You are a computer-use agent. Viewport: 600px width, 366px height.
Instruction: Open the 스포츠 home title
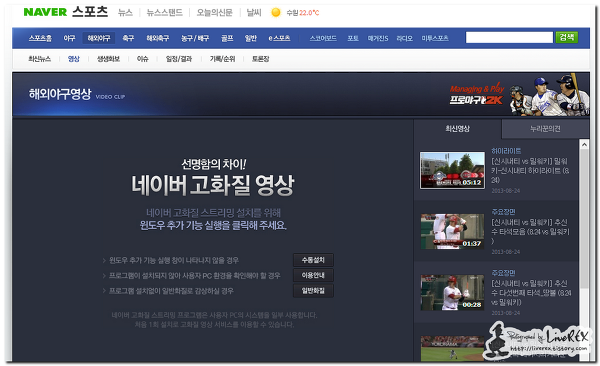(x=90, y=12)
